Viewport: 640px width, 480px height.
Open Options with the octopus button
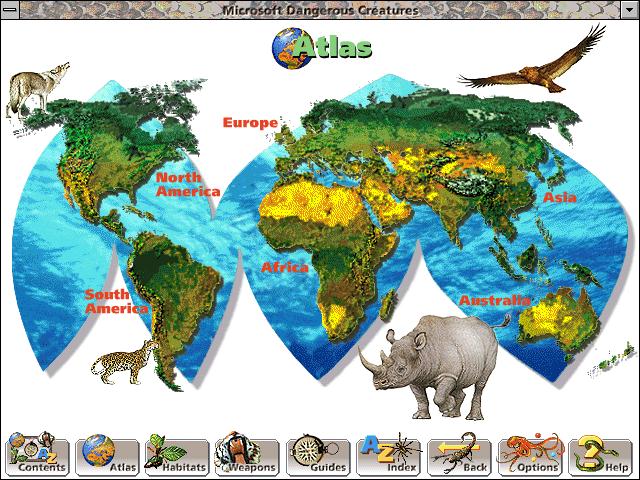point(530,455)
